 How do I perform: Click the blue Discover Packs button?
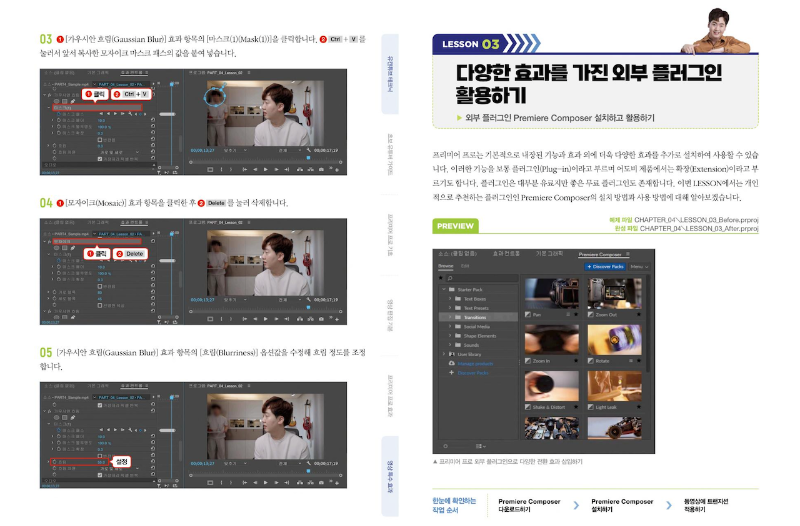pos(605,267)
